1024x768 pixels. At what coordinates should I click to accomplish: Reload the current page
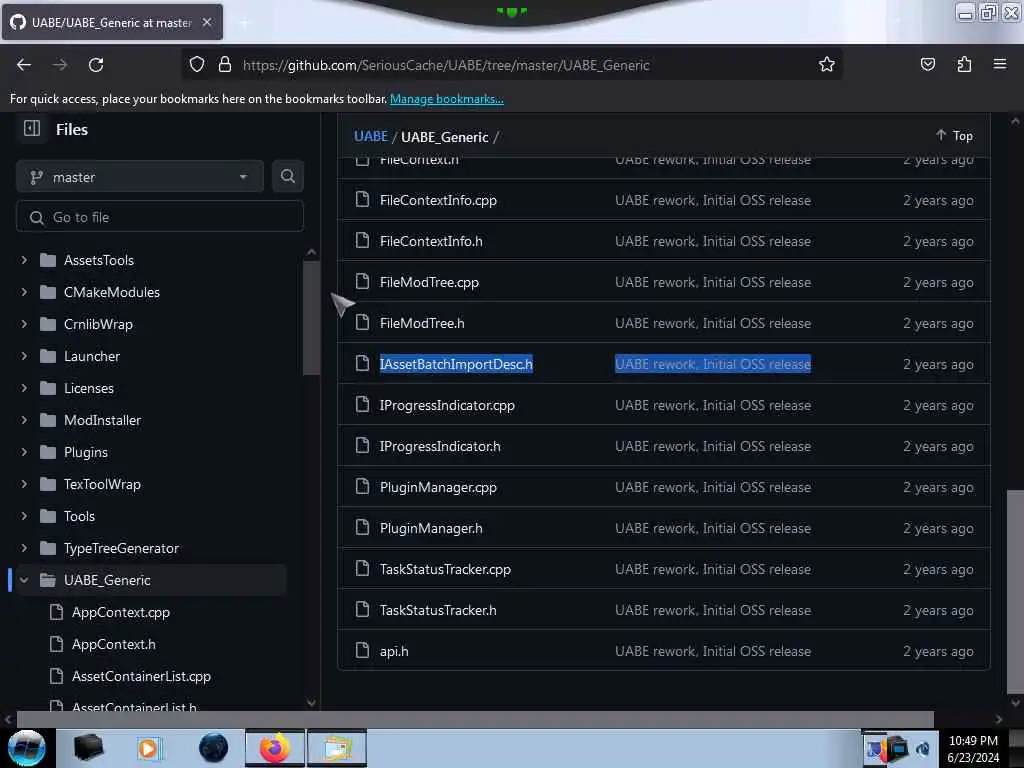(x=96, y=65)
